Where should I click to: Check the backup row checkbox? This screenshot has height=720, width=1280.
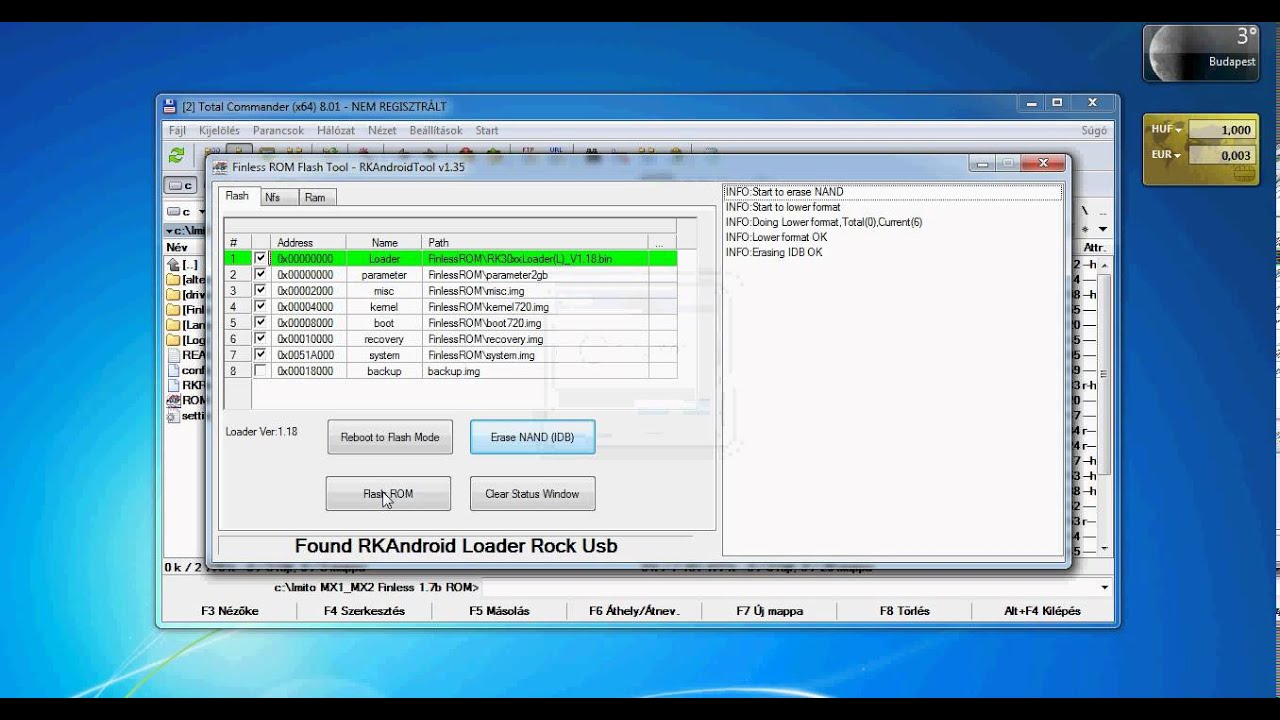click(x=261, y=371)
